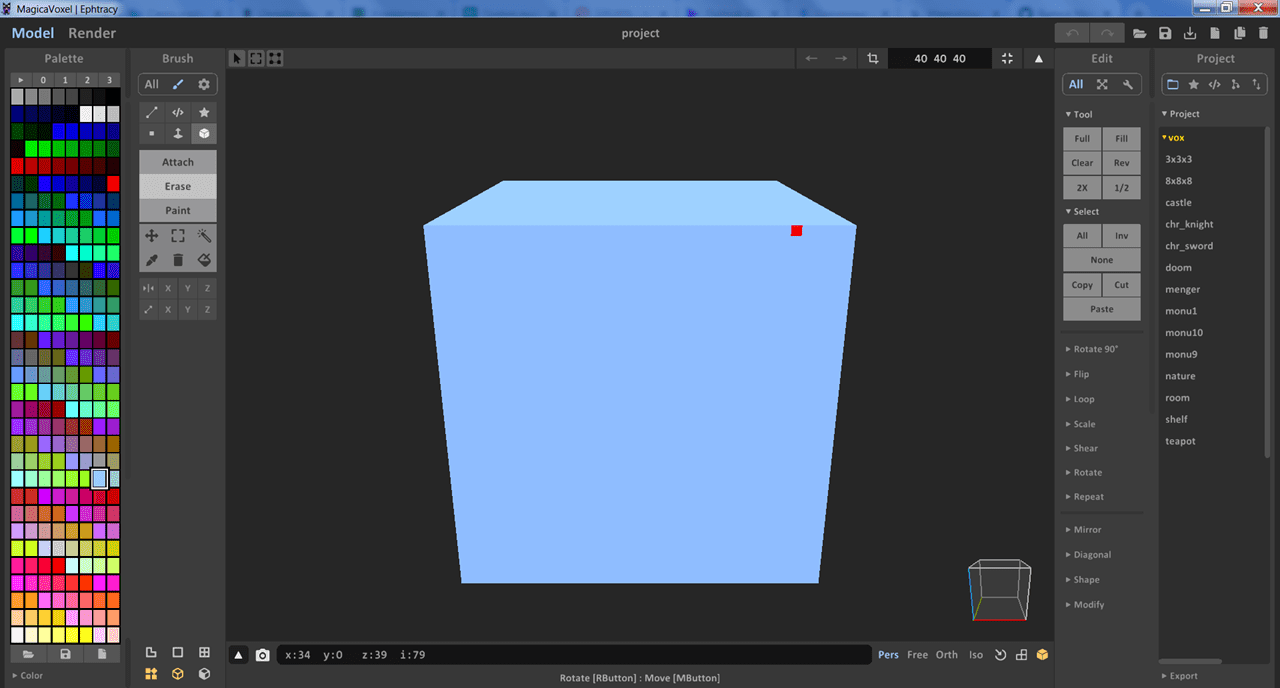
Task: Open the teapot model in Project list
Action: 1180,441
